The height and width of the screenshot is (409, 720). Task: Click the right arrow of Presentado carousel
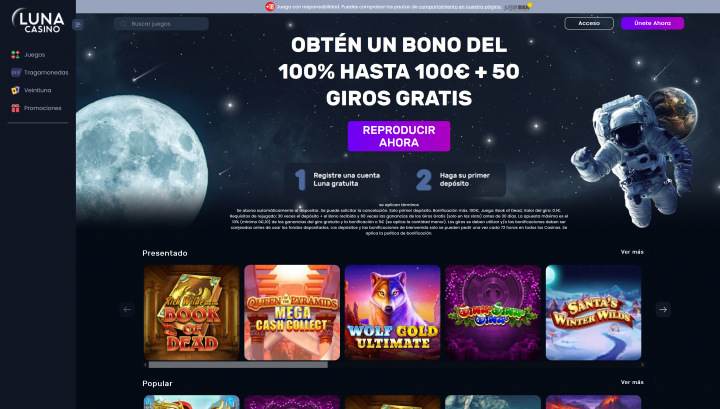(663, 309)
